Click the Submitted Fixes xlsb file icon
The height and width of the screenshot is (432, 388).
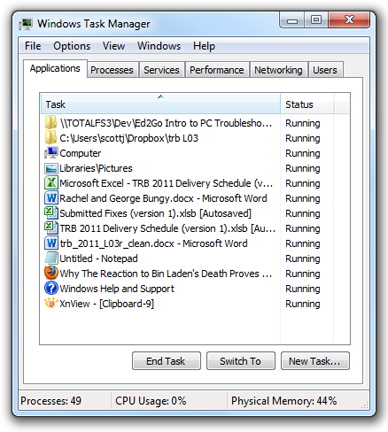click(51, 213)
